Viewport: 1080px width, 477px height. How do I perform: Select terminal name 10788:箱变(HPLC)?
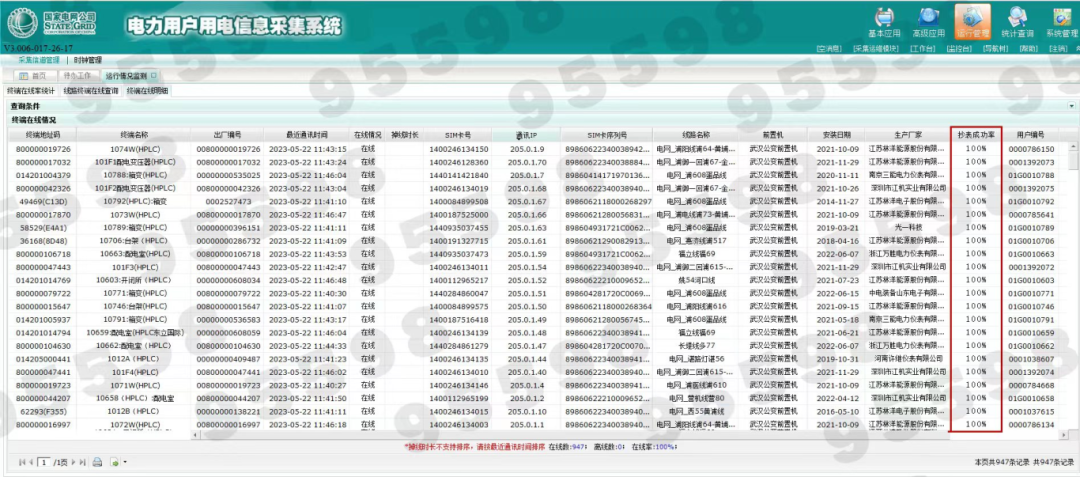[134, 176]
